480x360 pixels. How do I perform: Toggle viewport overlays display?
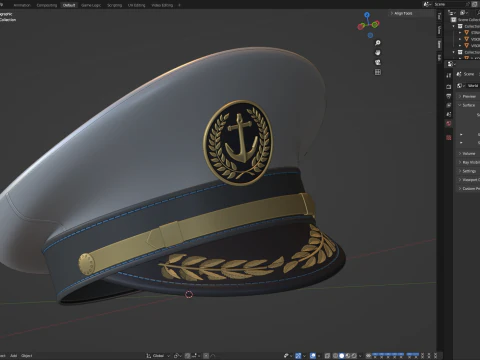313,355
